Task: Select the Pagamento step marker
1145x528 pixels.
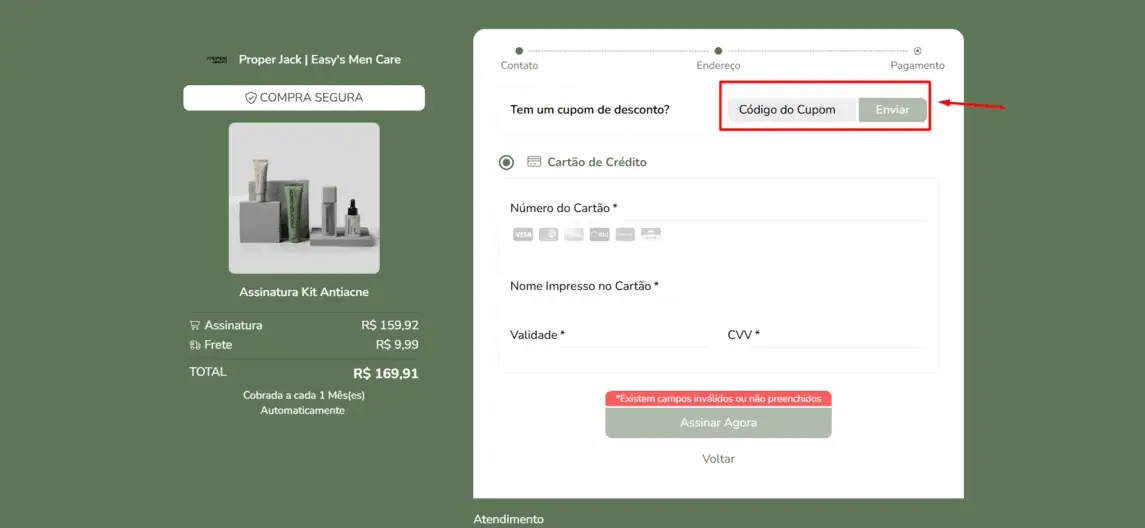Action: pos(918,51)
